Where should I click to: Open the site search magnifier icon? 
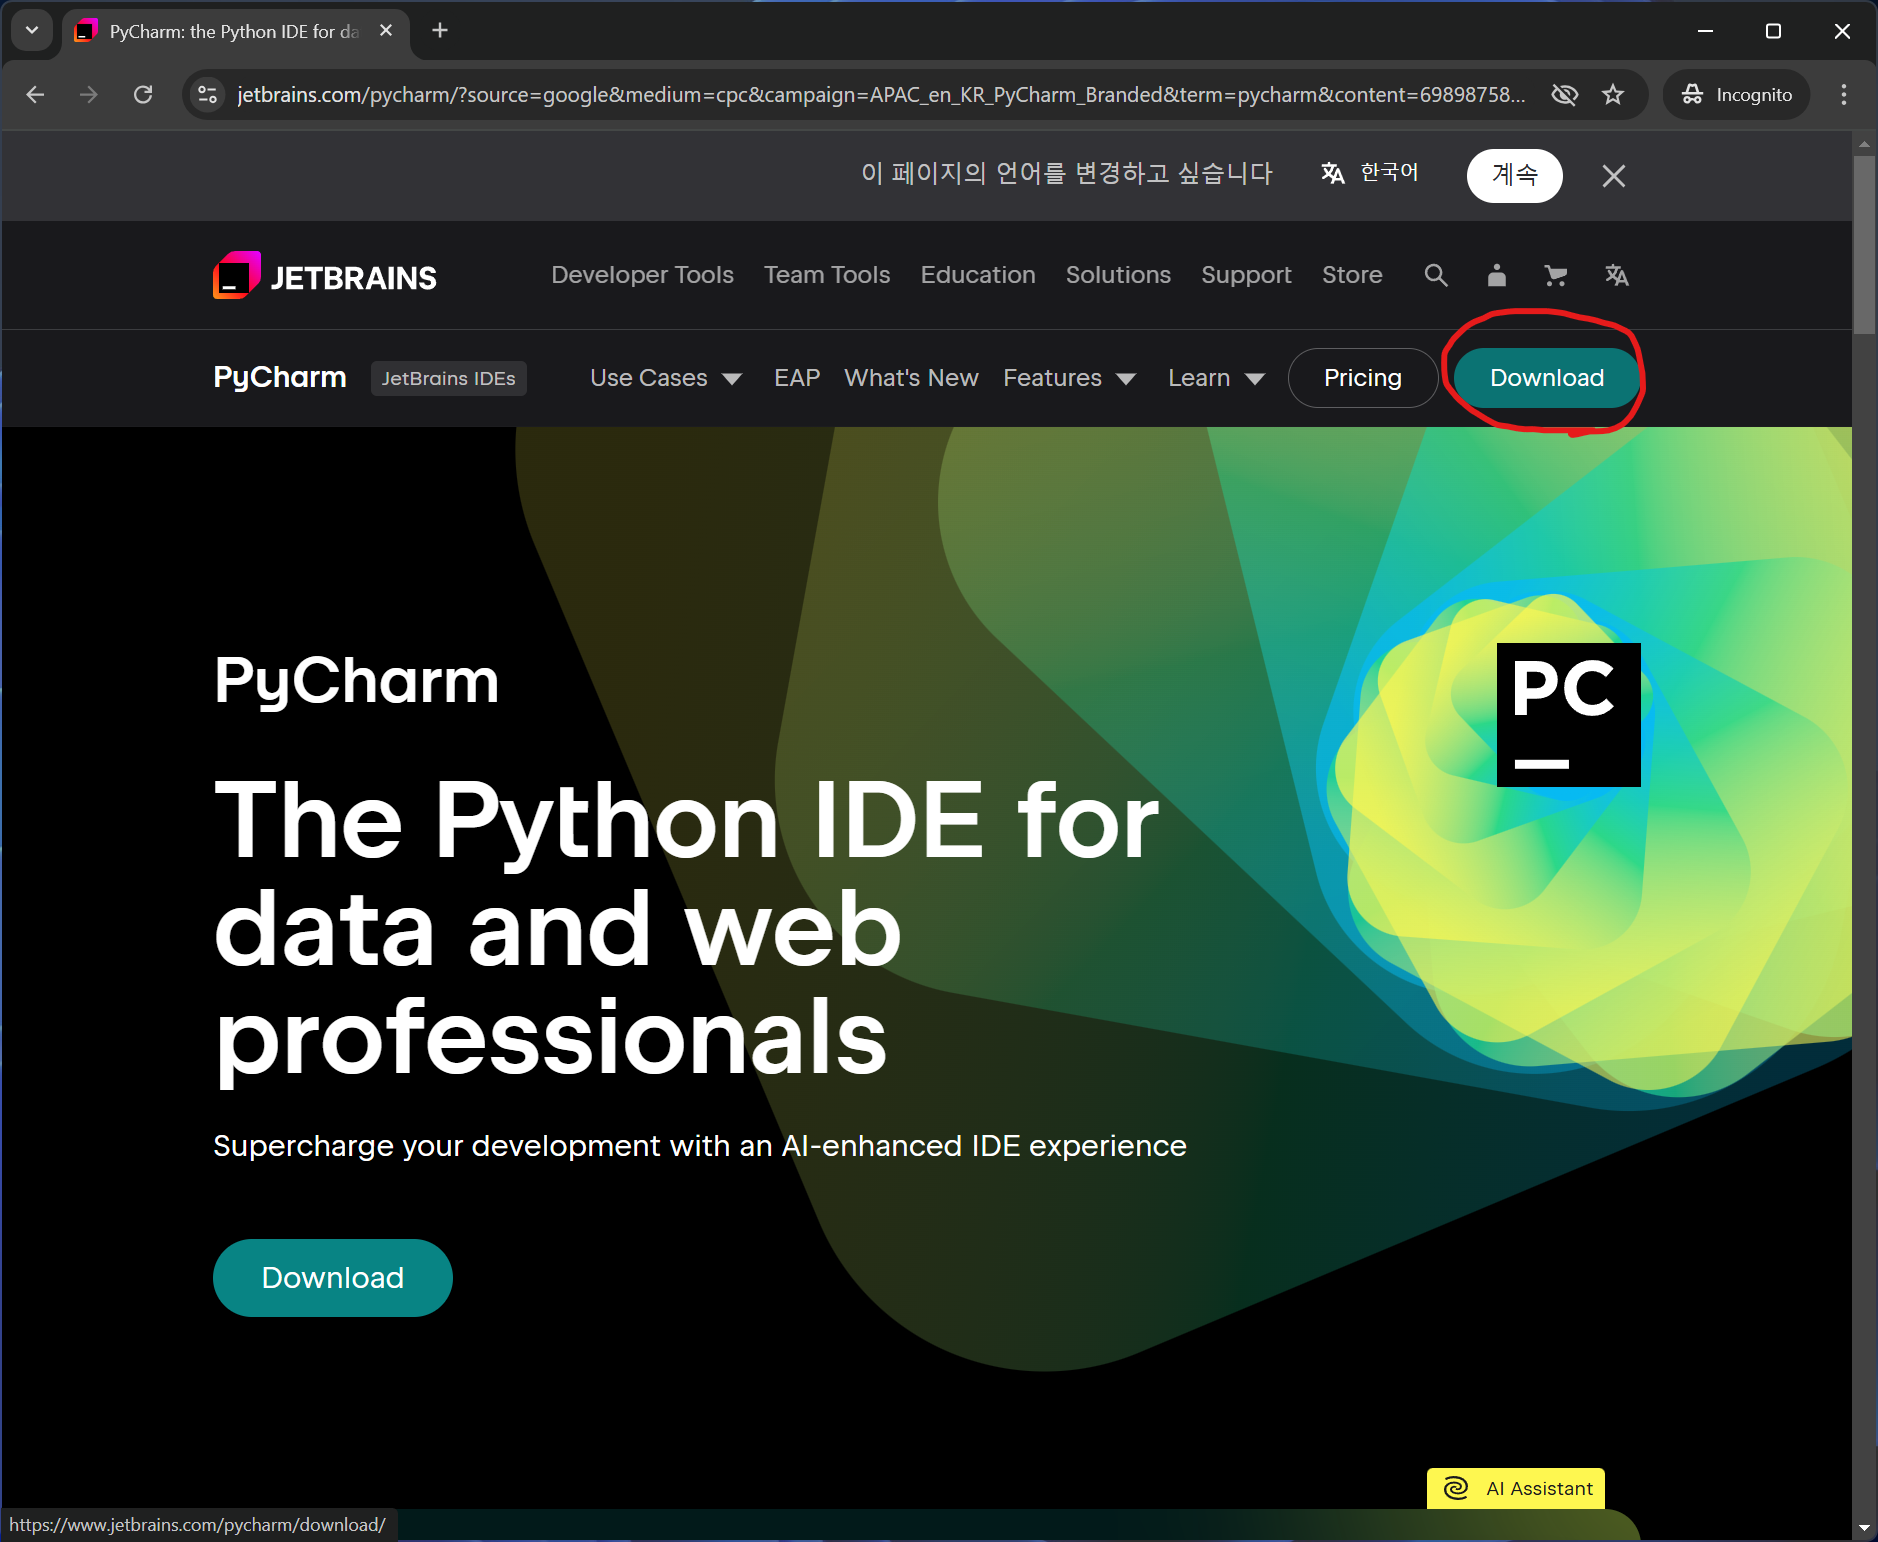[x=1435, y=276]
